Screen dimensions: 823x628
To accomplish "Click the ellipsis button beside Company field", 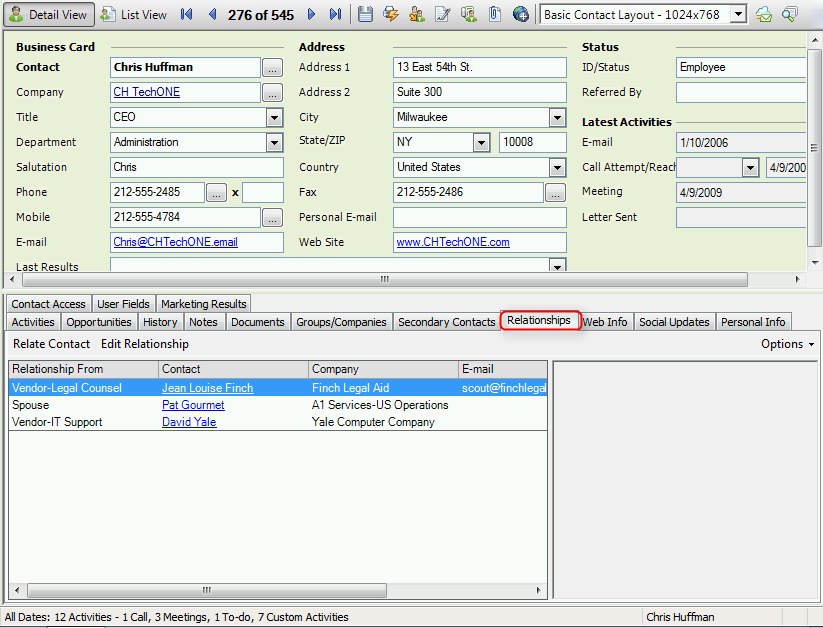I will click(x=272, y=92).
